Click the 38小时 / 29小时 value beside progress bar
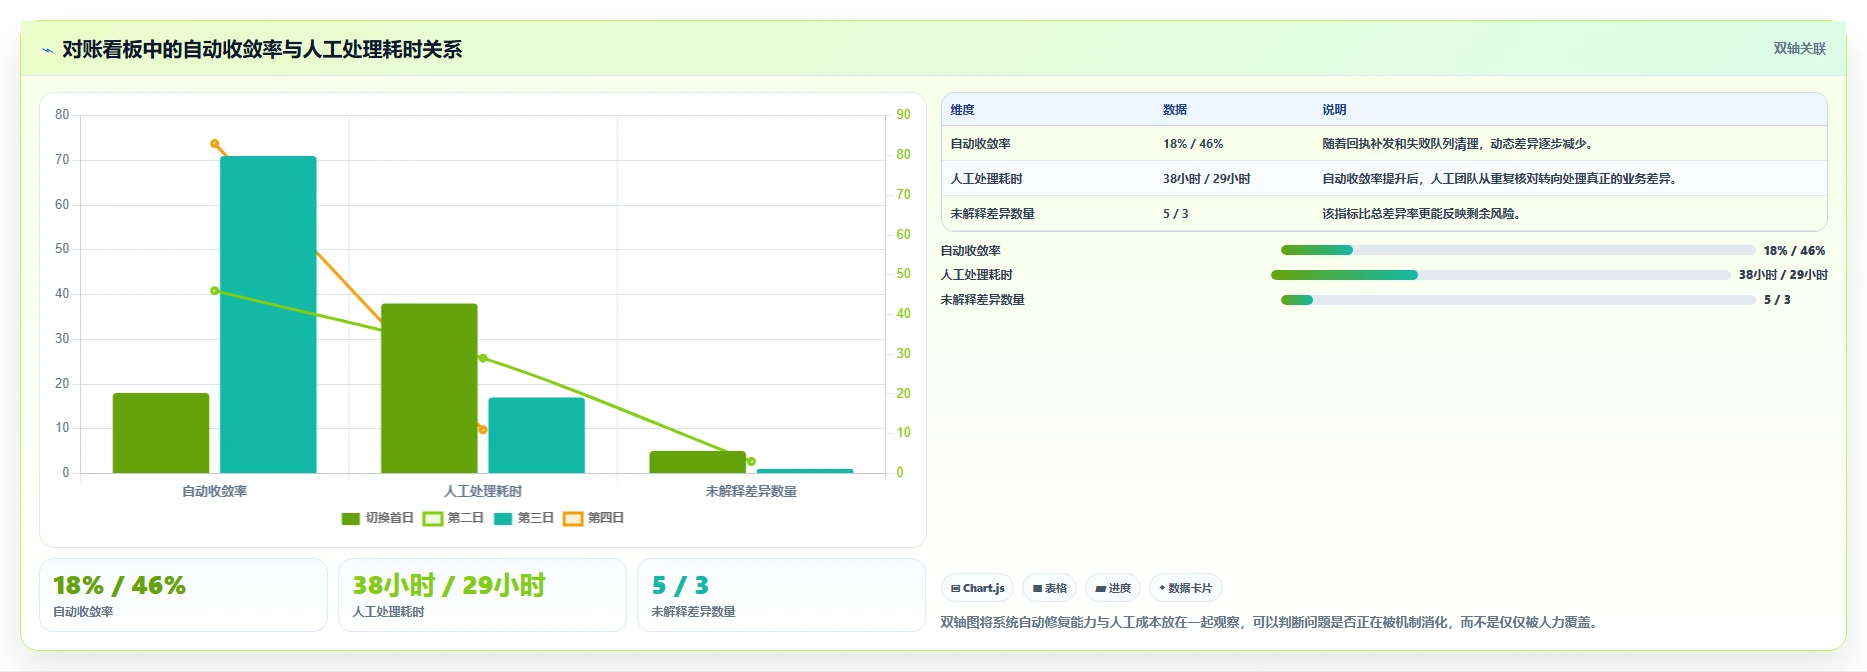1867x672 pixels. (x=1783, y=275)
